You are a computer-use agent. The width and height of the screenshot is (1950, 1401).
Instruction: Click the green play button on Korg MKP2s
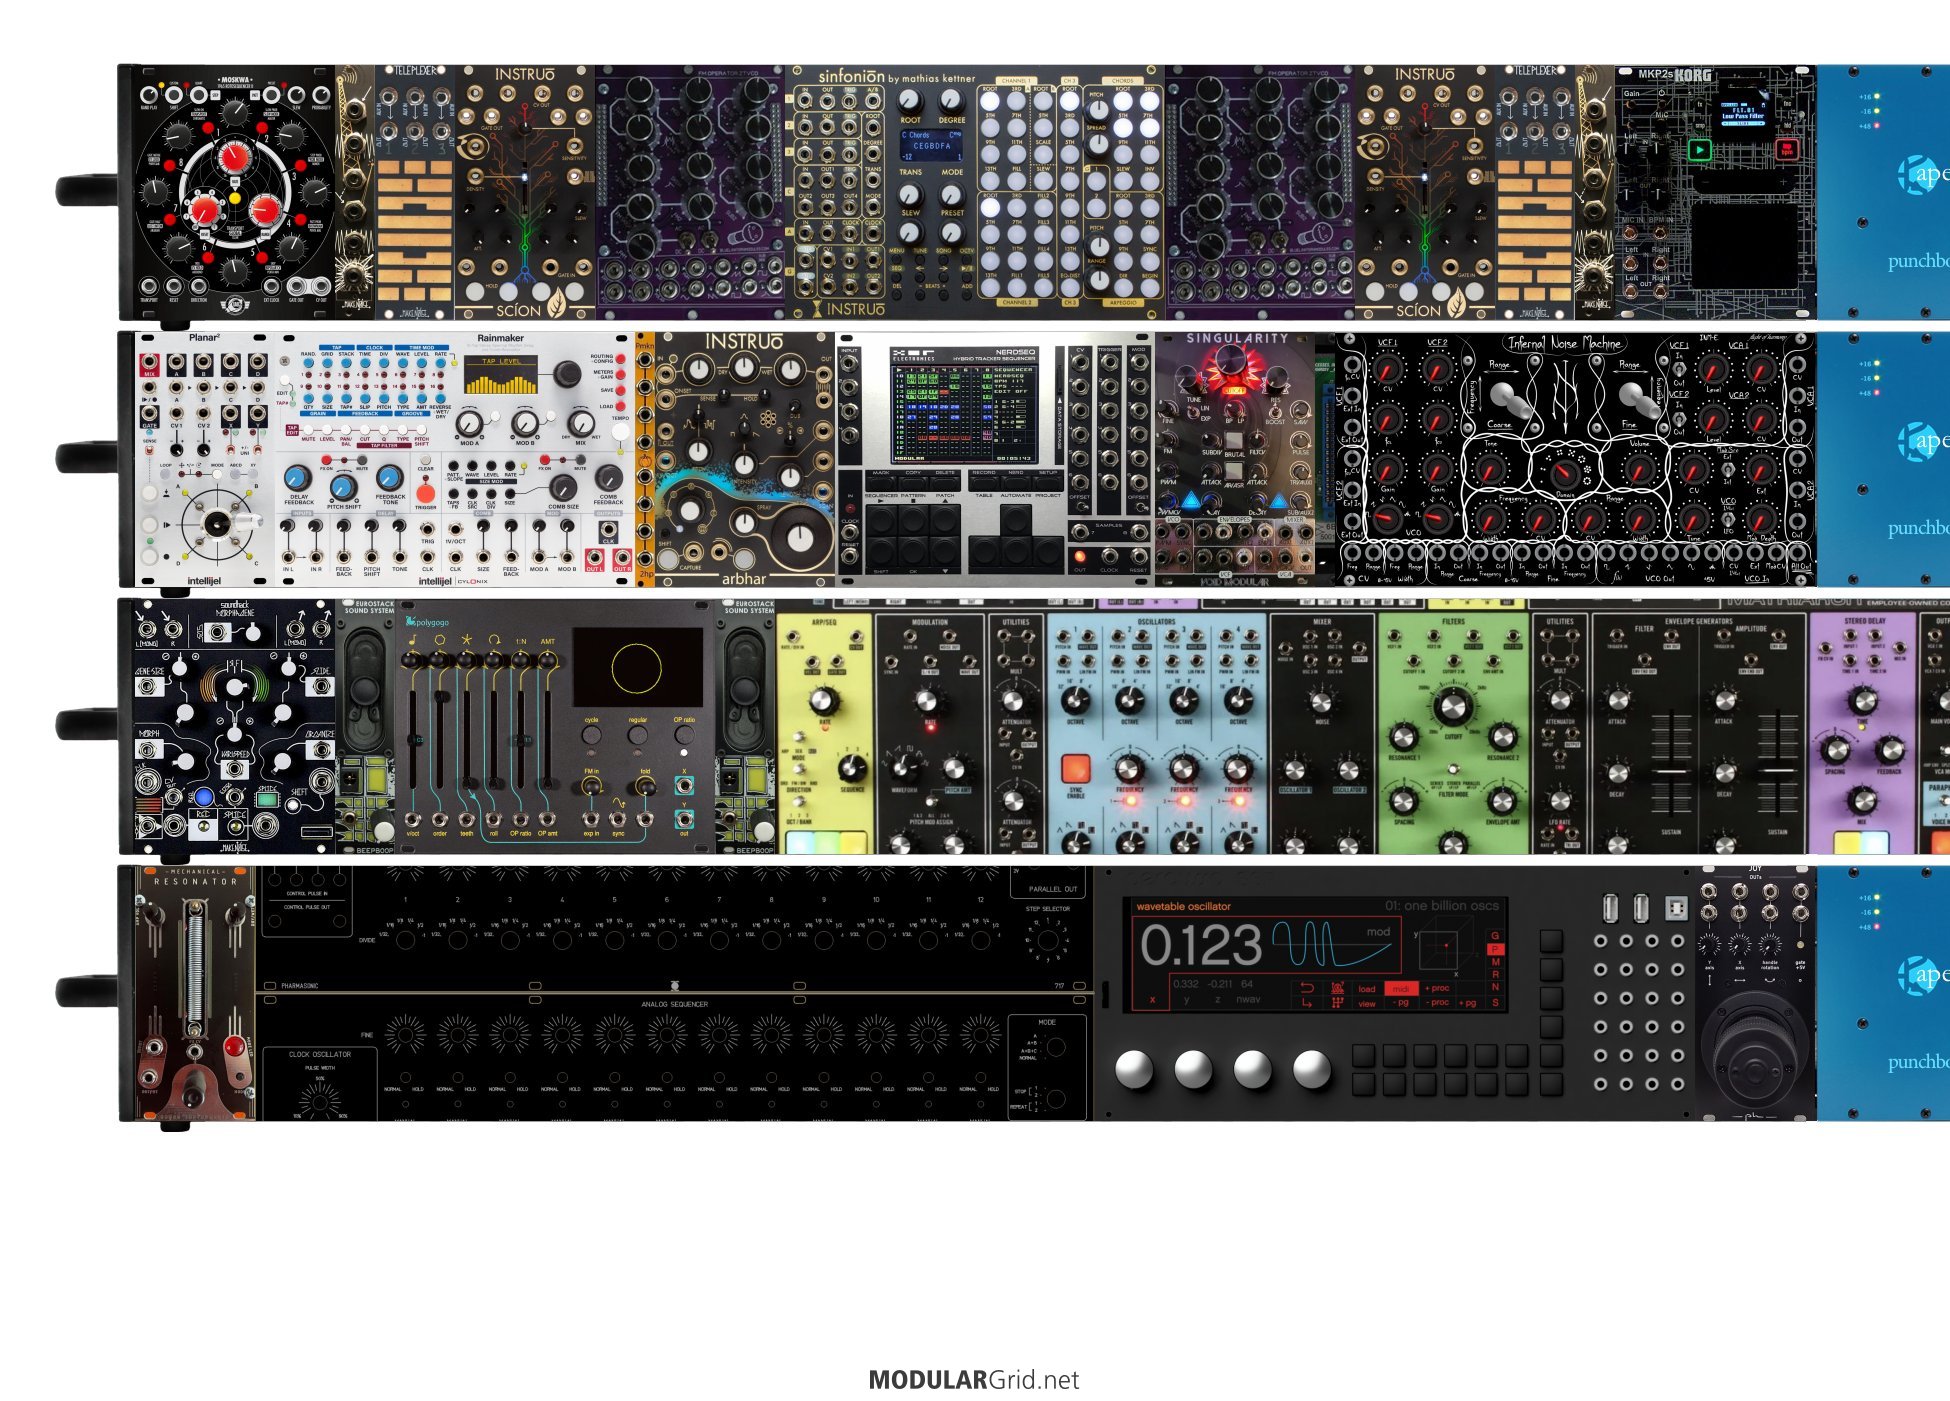click(x=1699, y=151)
